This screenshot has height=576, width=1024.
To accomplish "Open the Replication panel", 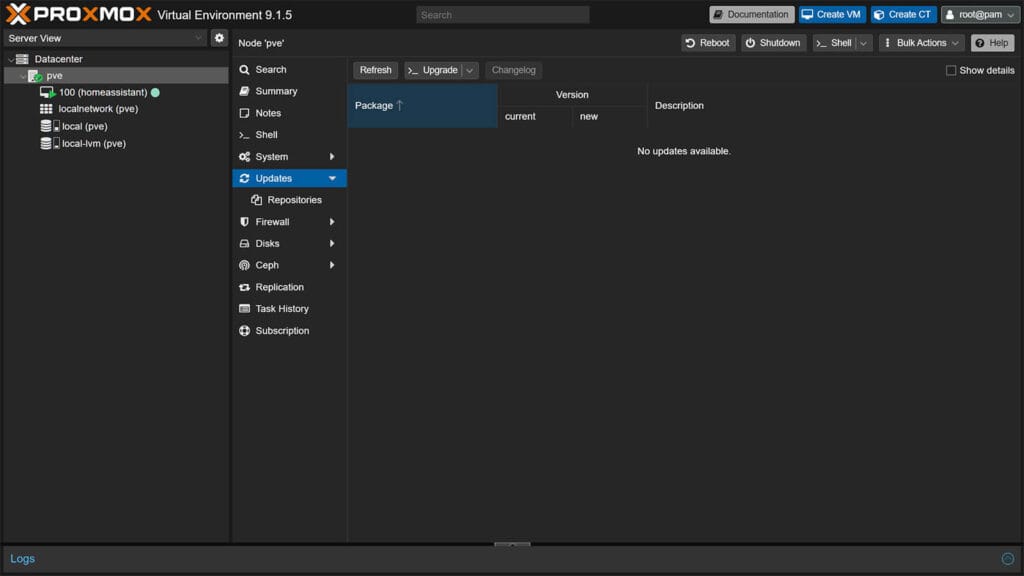I will point(280,287).
